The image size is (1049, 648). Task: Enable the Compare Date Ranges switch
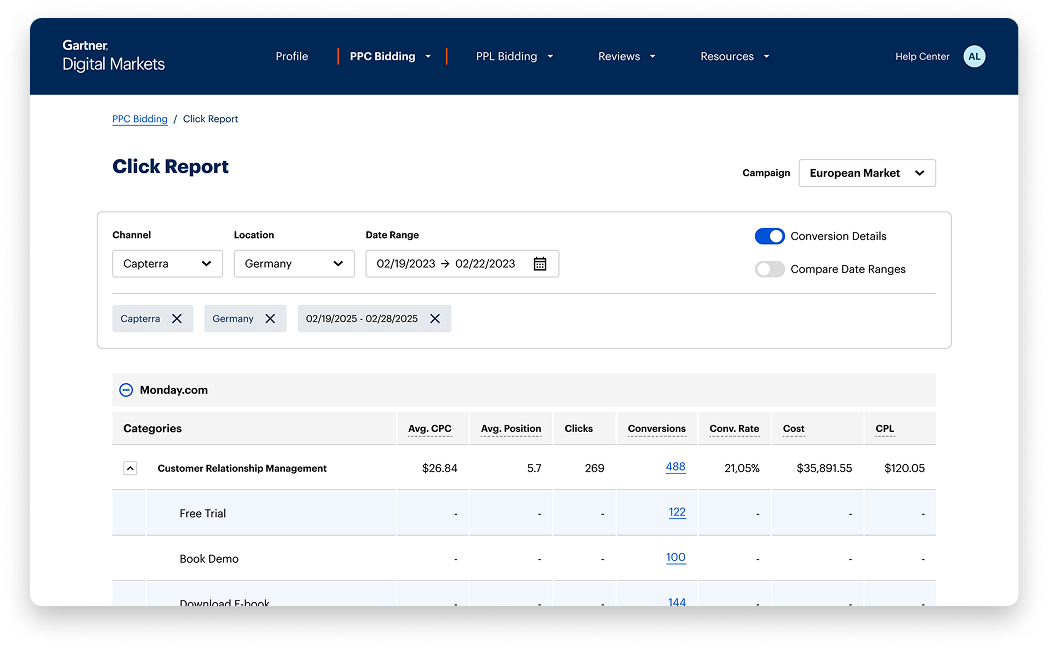769,269
